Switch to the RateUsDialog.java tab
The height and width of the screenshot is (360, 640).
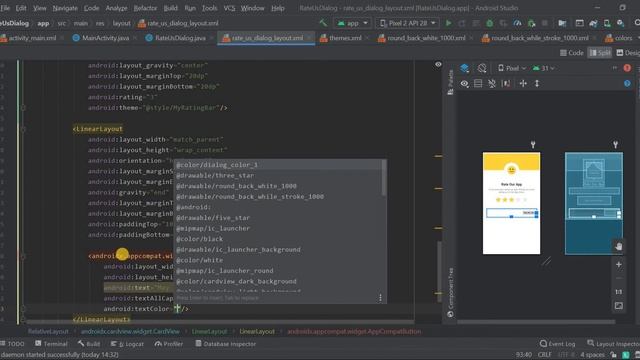coord(176,38)
